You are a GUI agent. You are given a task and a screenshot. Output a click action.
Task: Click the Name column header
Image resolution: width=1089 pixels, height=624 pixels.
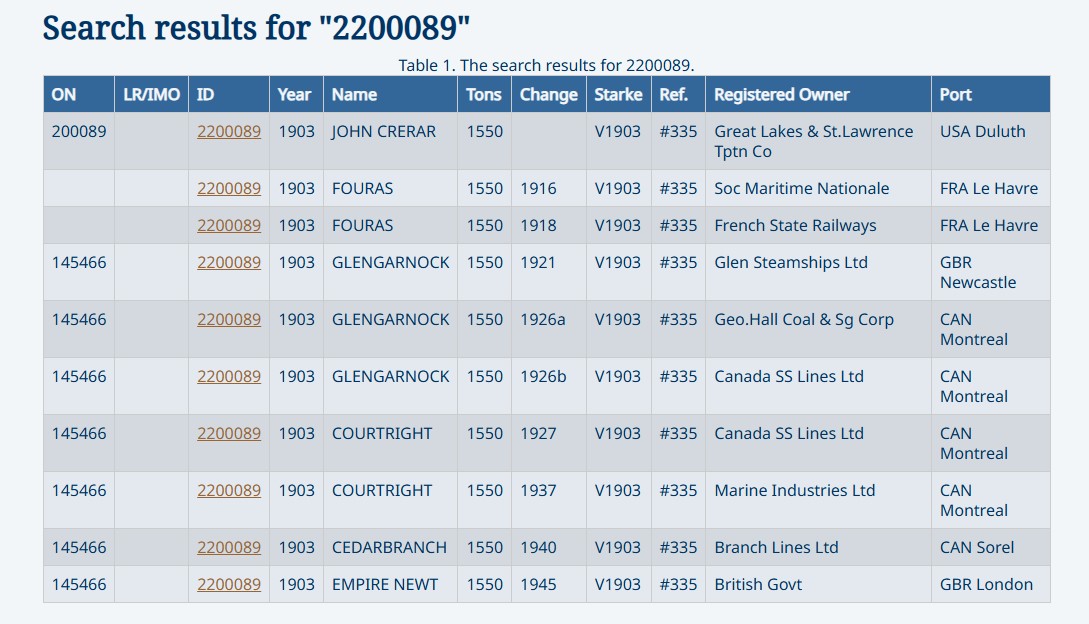click(x=390, y=95)
